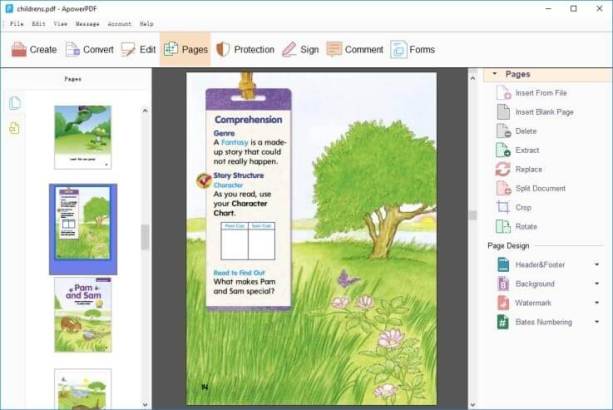This screenshot has width=613, height=410.
Task: Click the Background page design option
Action: 525,284
